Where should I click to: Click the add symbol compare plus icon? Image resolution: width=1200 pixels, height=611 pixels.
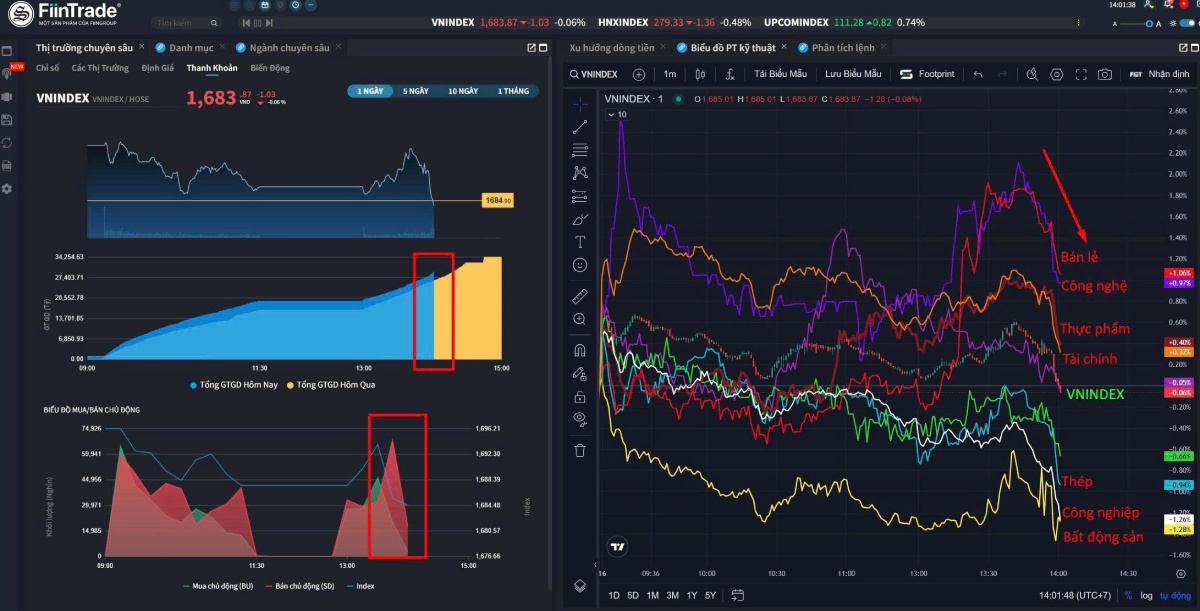click(x=639, y=74)
